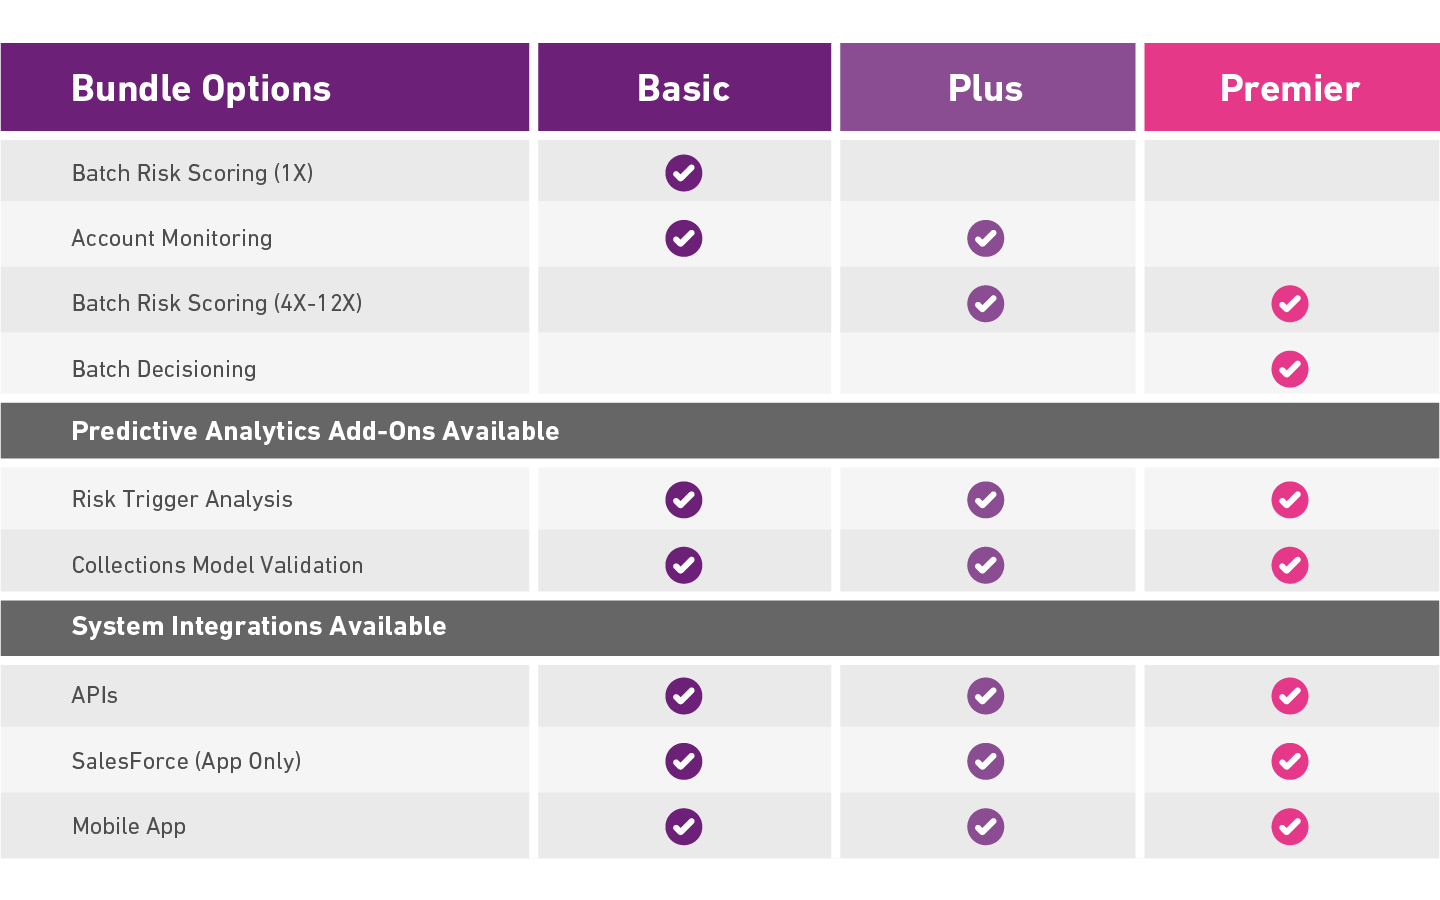The image size is (1440, 900).
Task: Click the Basic checkmark for SalesForce (App Only)
Action: (x=684, y=761)
